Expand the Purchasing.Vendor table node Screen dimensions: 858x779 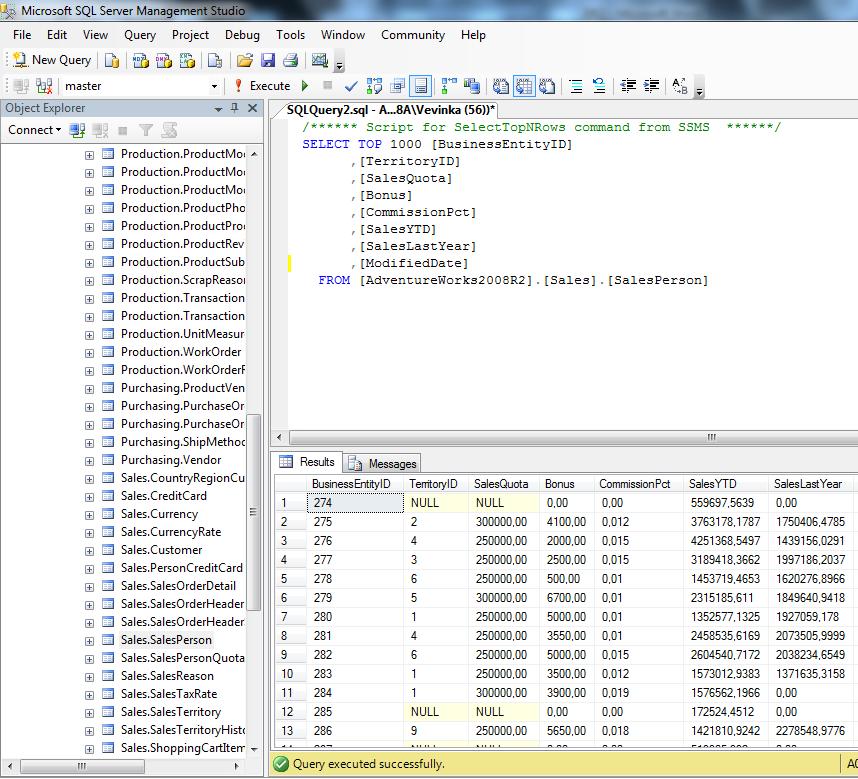tap(89, 461)
